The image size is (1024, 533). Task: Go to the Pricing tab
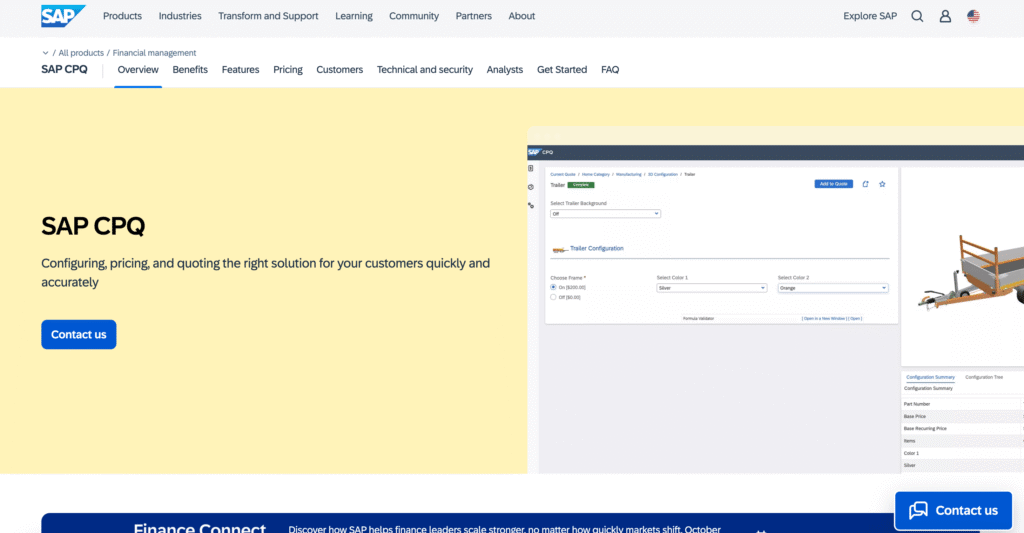tap(287, 69)
